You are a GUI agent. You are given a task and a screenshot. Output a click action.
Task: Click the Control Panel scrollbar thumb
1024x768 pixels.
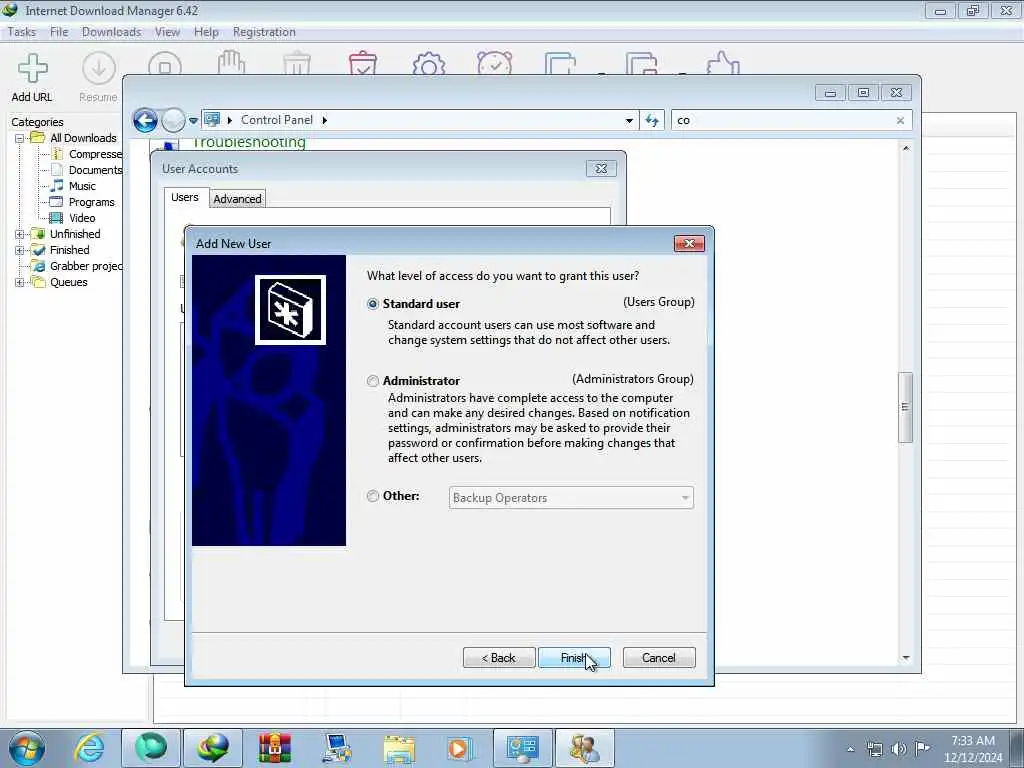coord(905,408)
